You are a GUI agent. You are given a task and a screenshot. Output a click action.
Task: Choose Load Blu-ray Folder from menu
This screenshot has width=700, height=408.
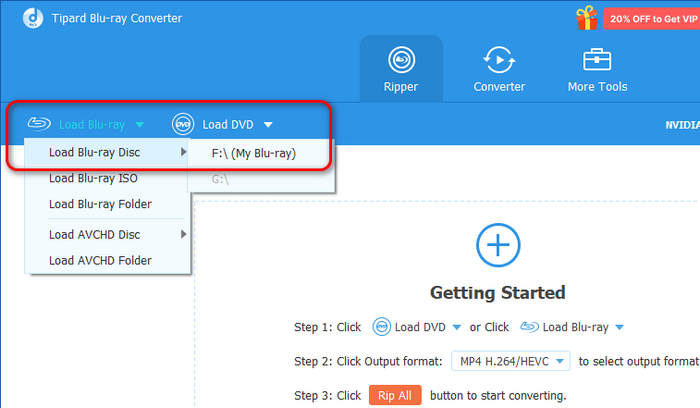(x=107, y=204)
